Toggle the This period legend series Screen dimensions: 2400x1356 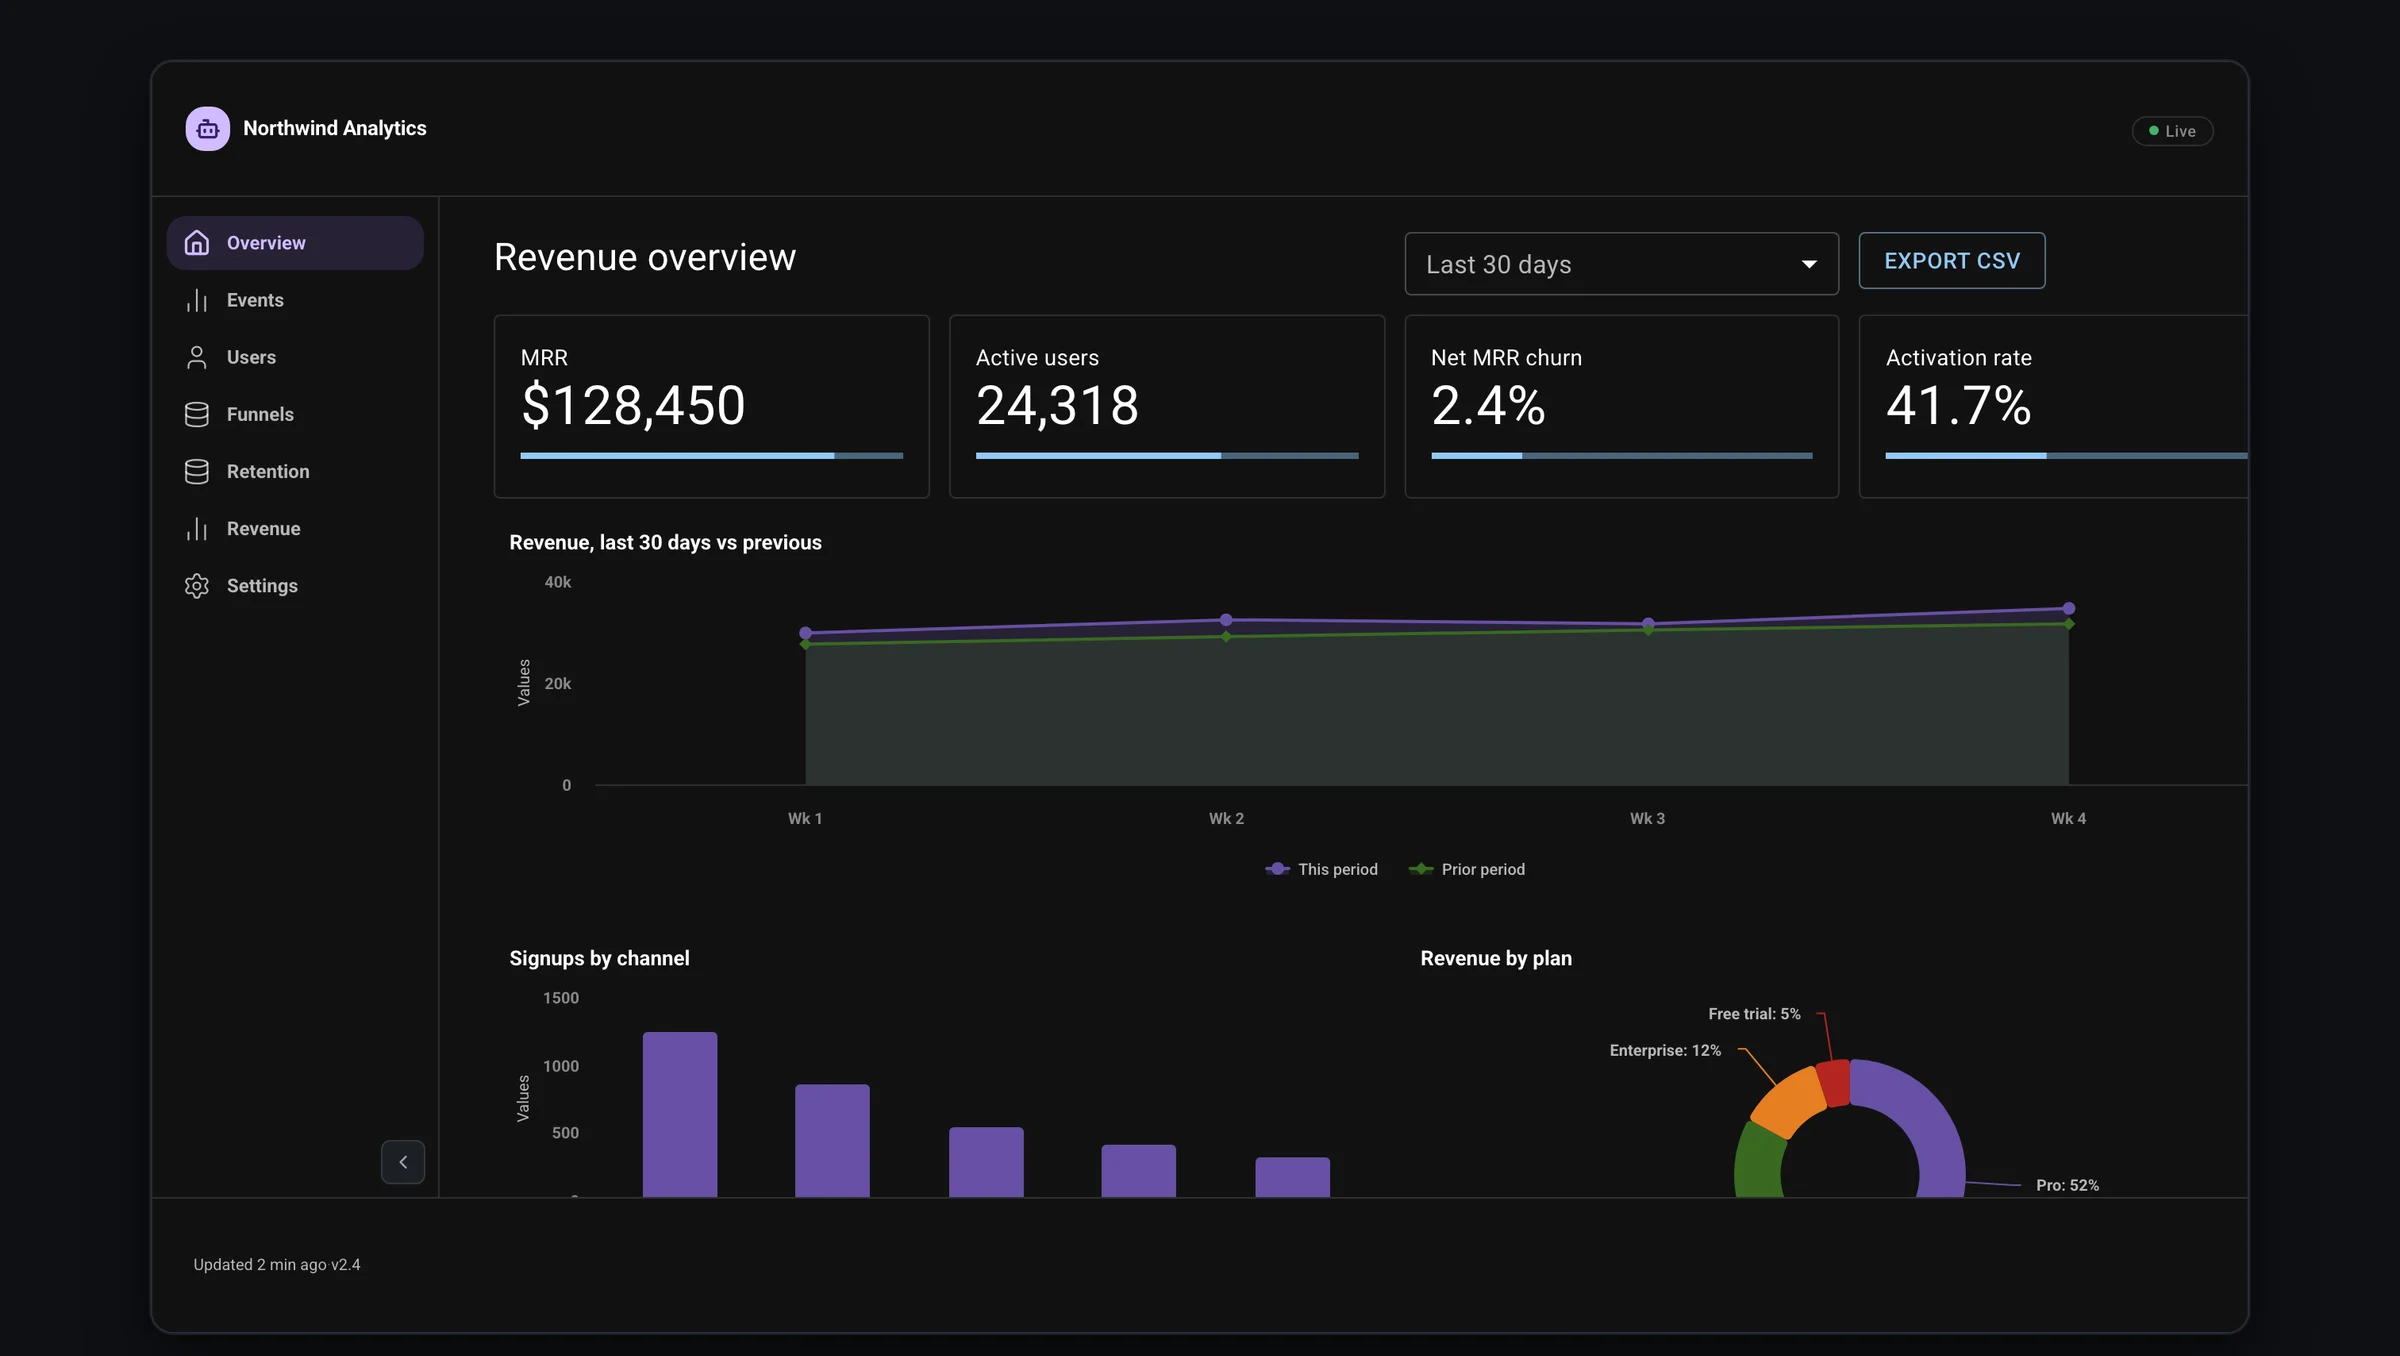[x=1321, y=869]
